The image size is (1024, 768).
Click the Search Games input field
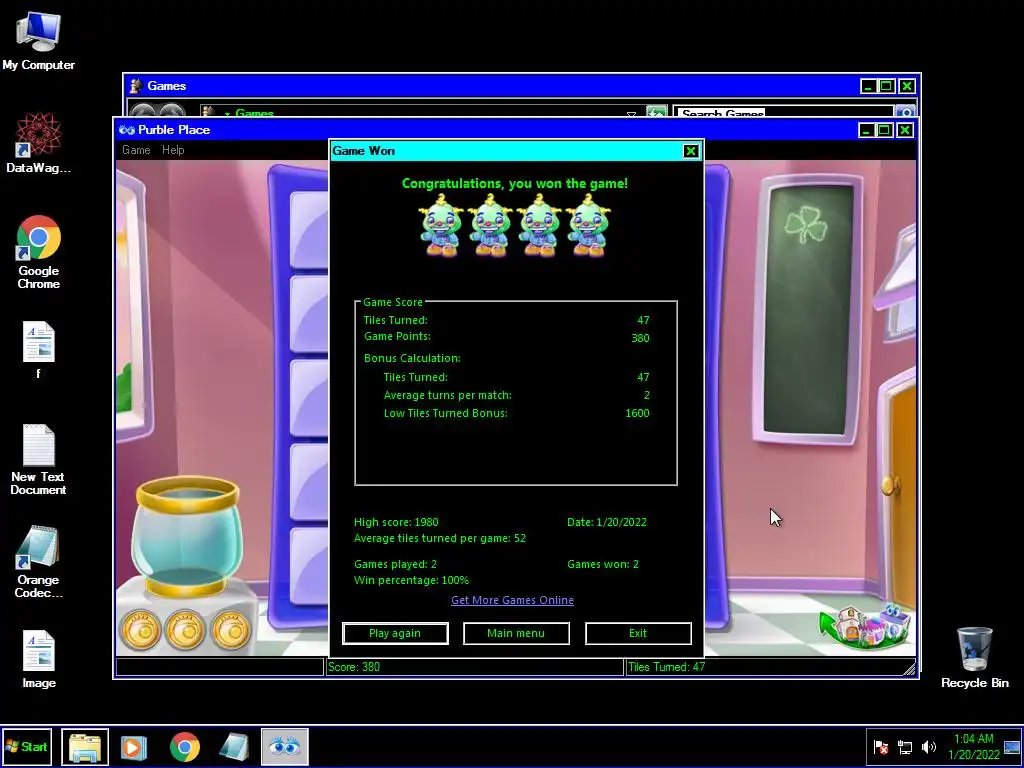(x=783, y=112)
